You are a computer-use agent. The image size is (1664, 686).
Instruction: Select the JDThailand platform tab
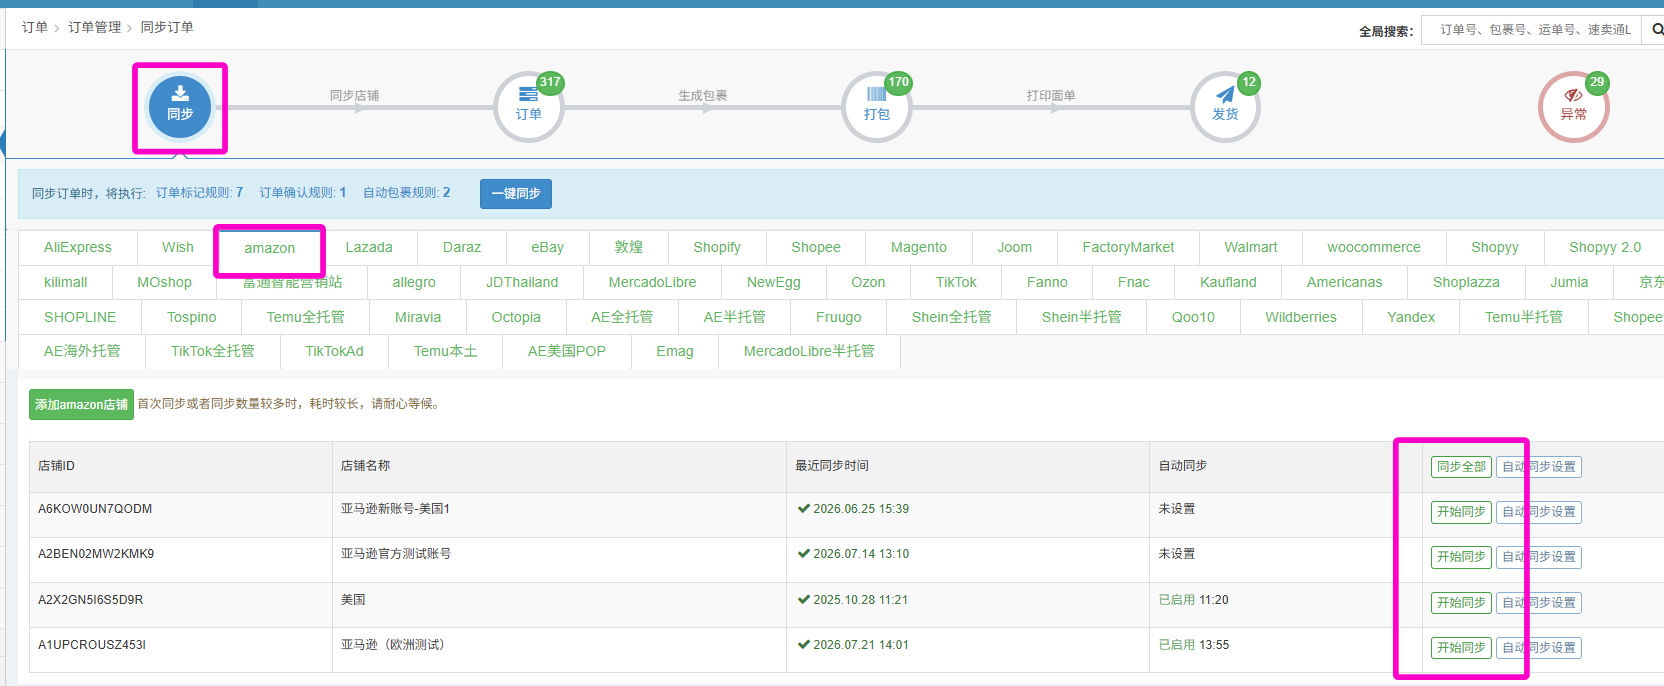(x=522, y=282)
